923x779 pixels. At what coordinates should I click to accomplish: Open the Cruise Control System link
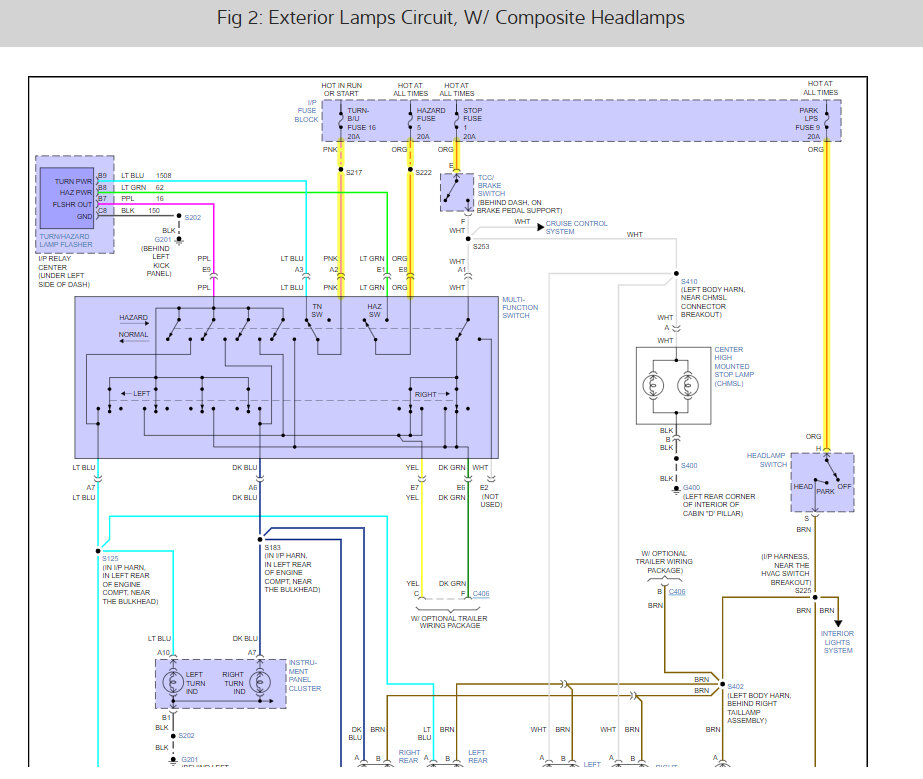pyautogui.click(x=576, y=227)
